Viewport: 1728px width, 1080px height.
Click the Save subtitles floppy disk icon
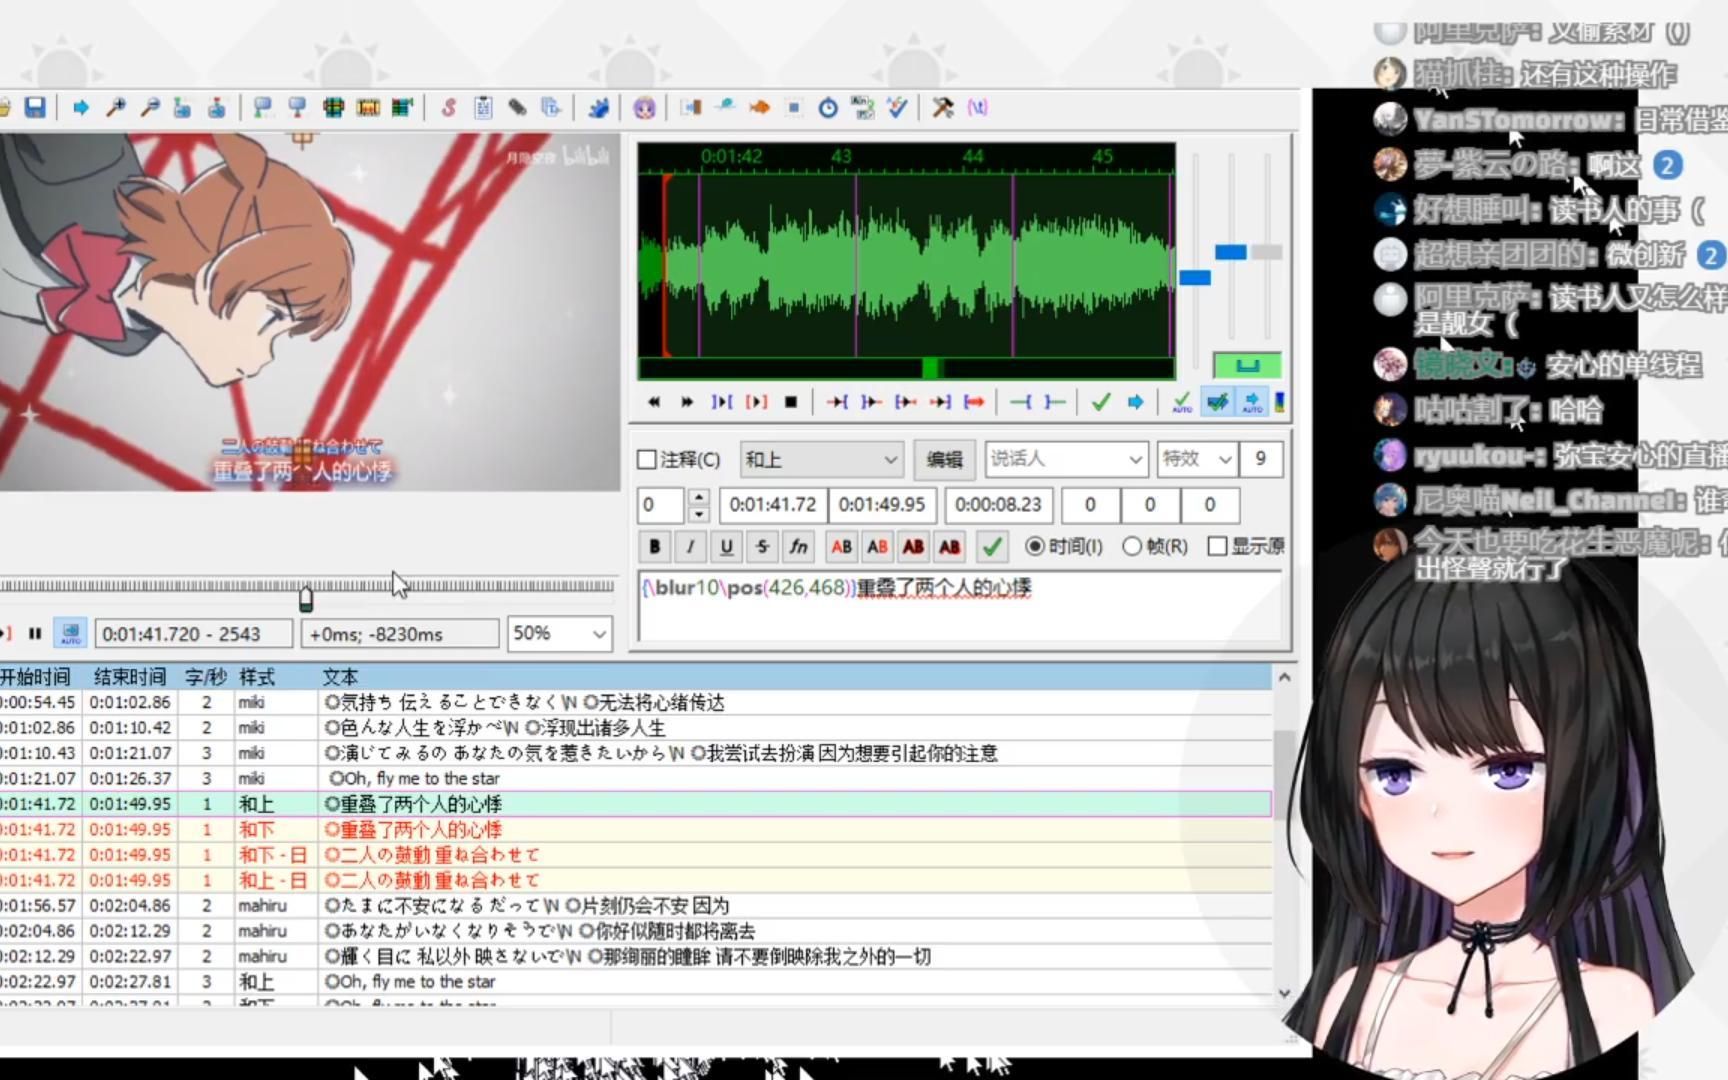(35, 107)
